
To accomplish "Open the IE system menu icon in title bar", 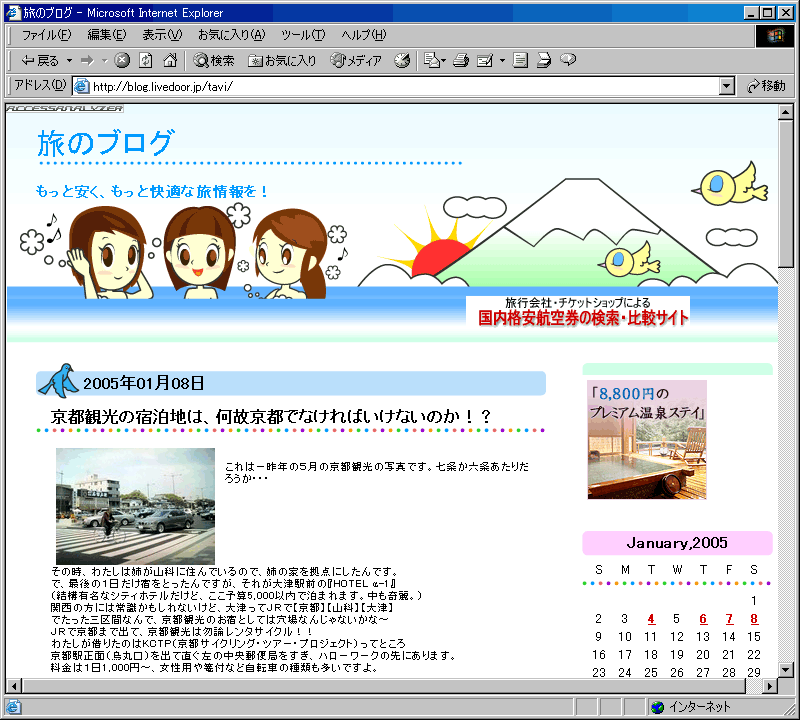I will point(13,12).
